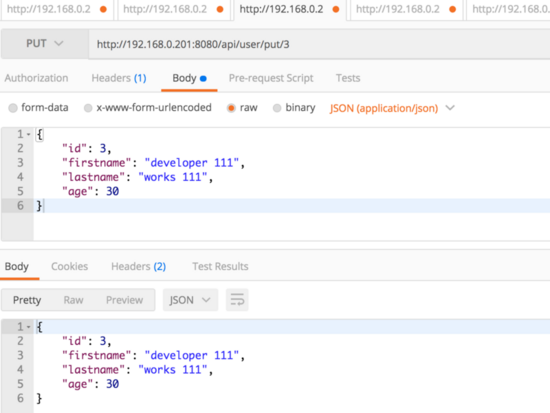550x413 pixels.
Task: Open the Pre-request Script tab
Action: click(271, 78)
